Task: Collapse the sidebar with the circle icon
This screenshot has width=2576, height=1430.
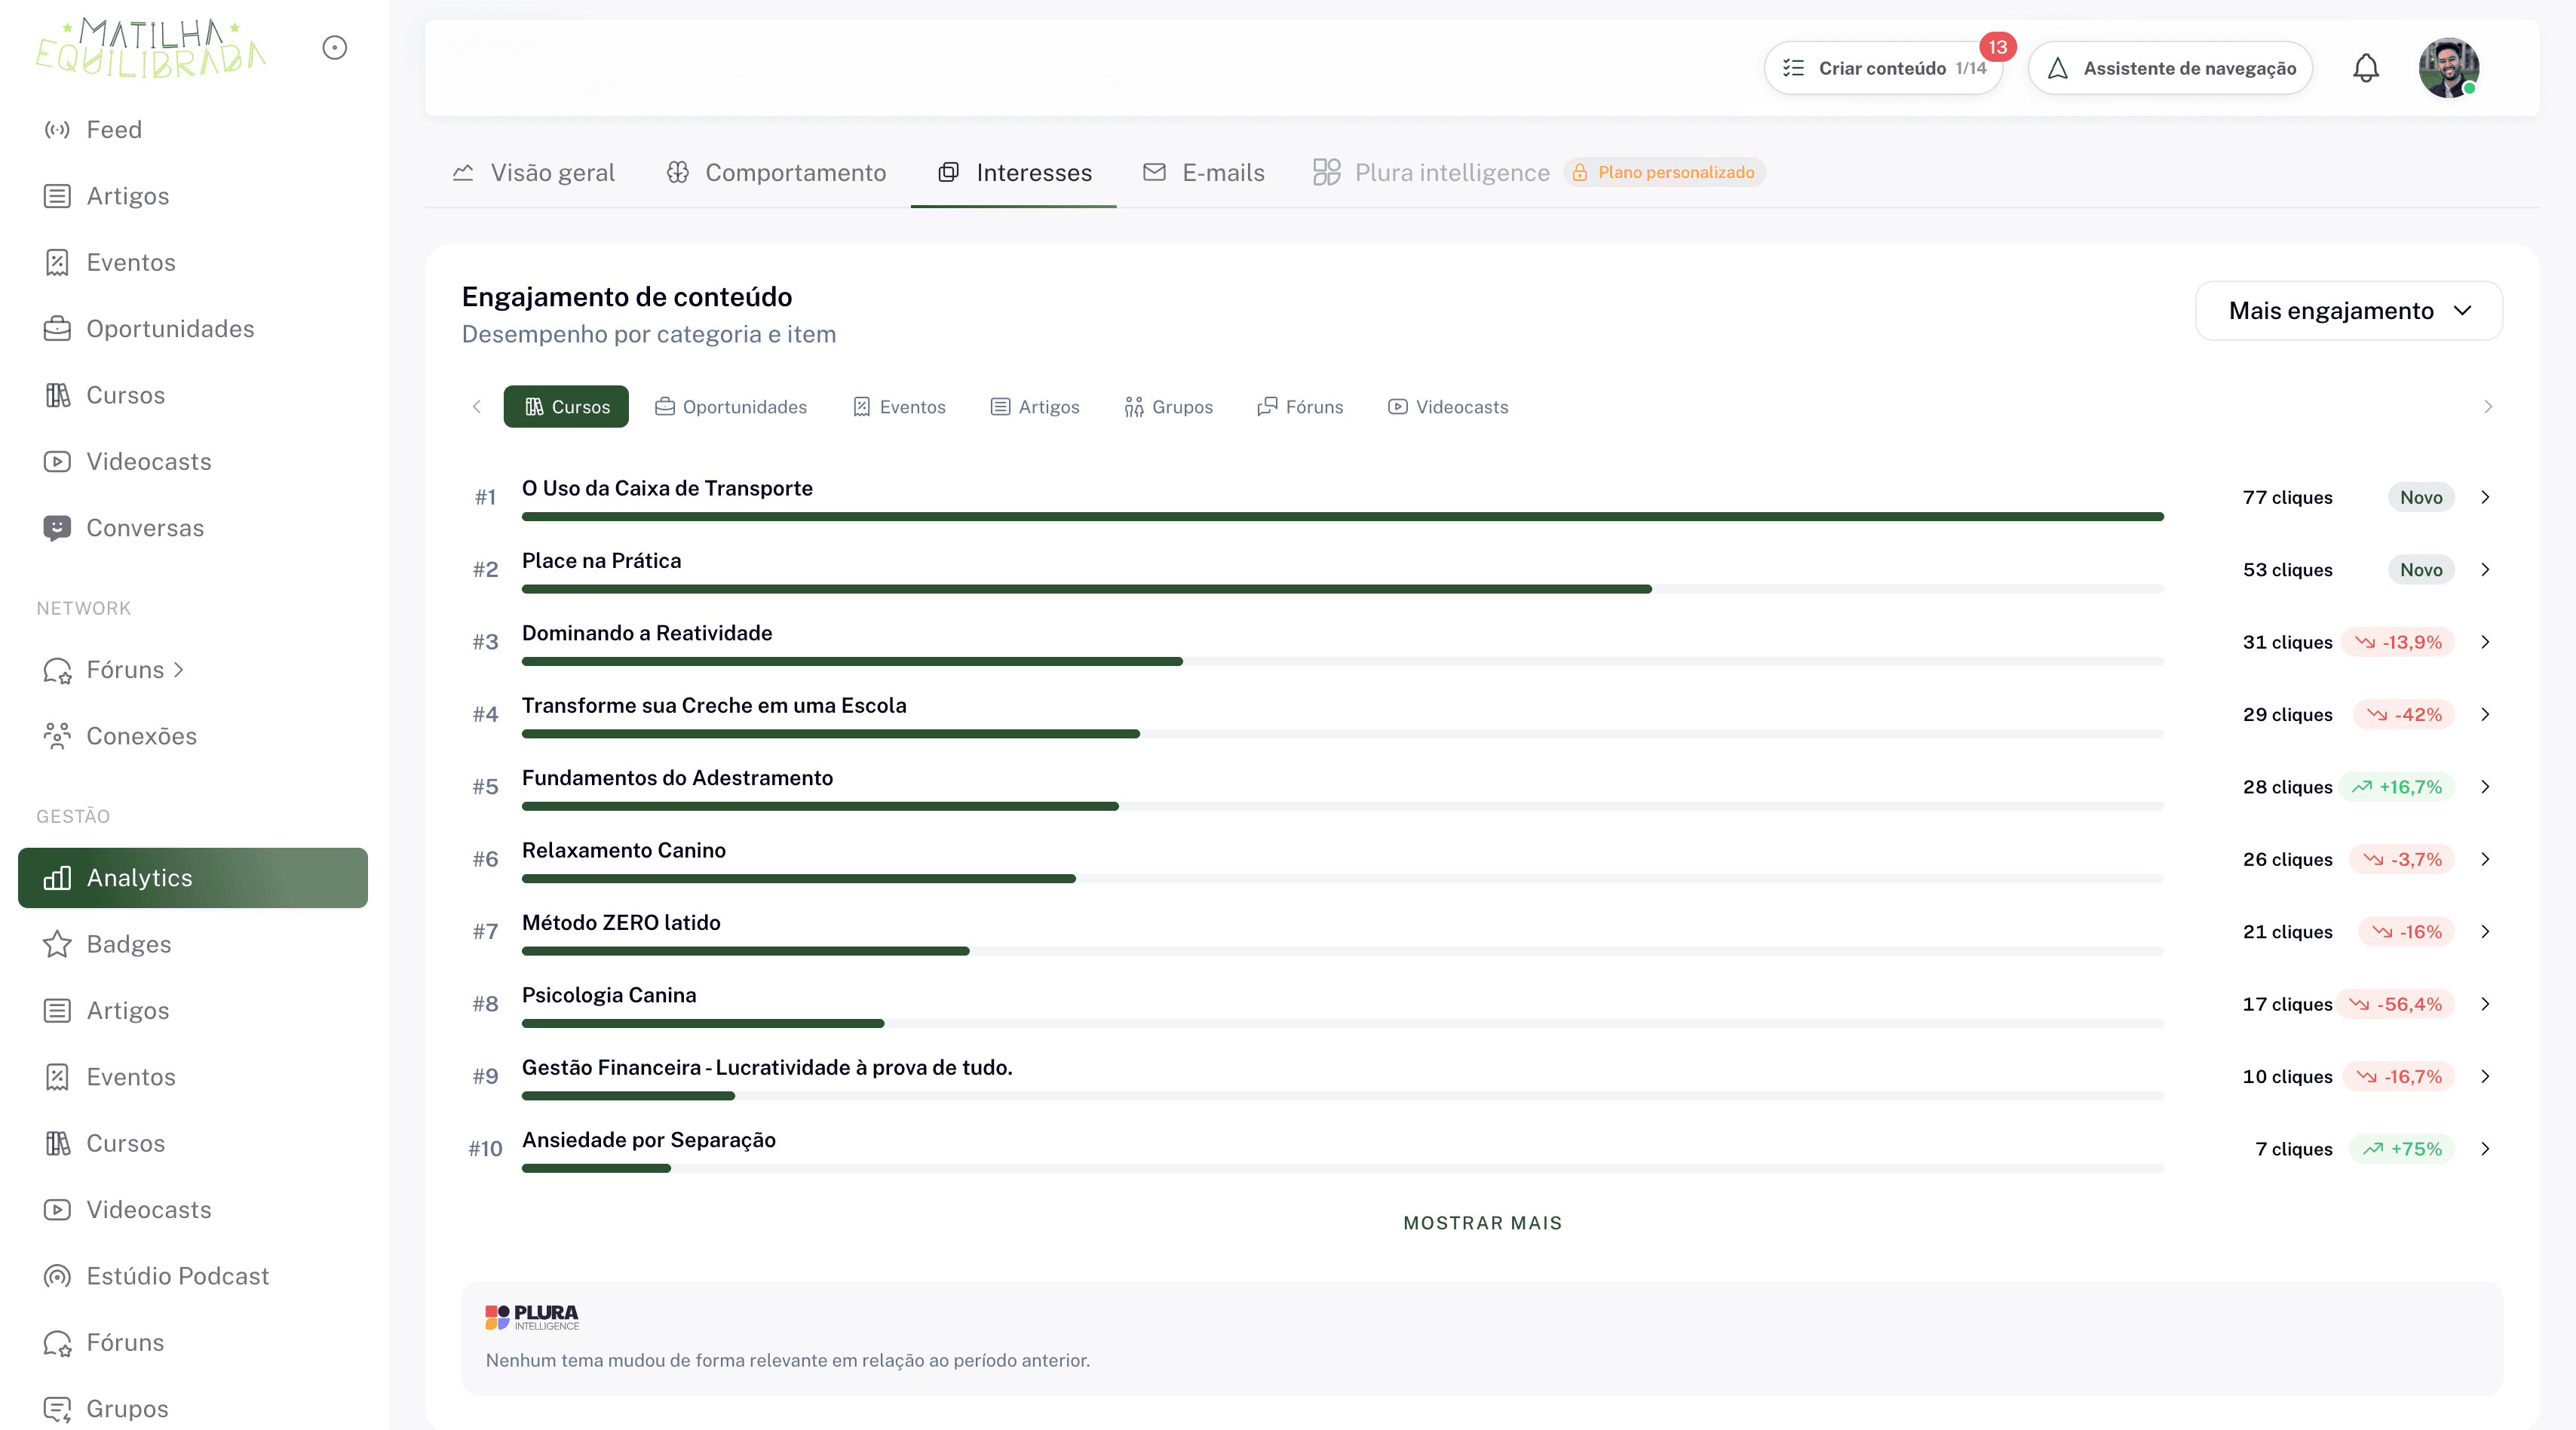Action: point(335,48)
